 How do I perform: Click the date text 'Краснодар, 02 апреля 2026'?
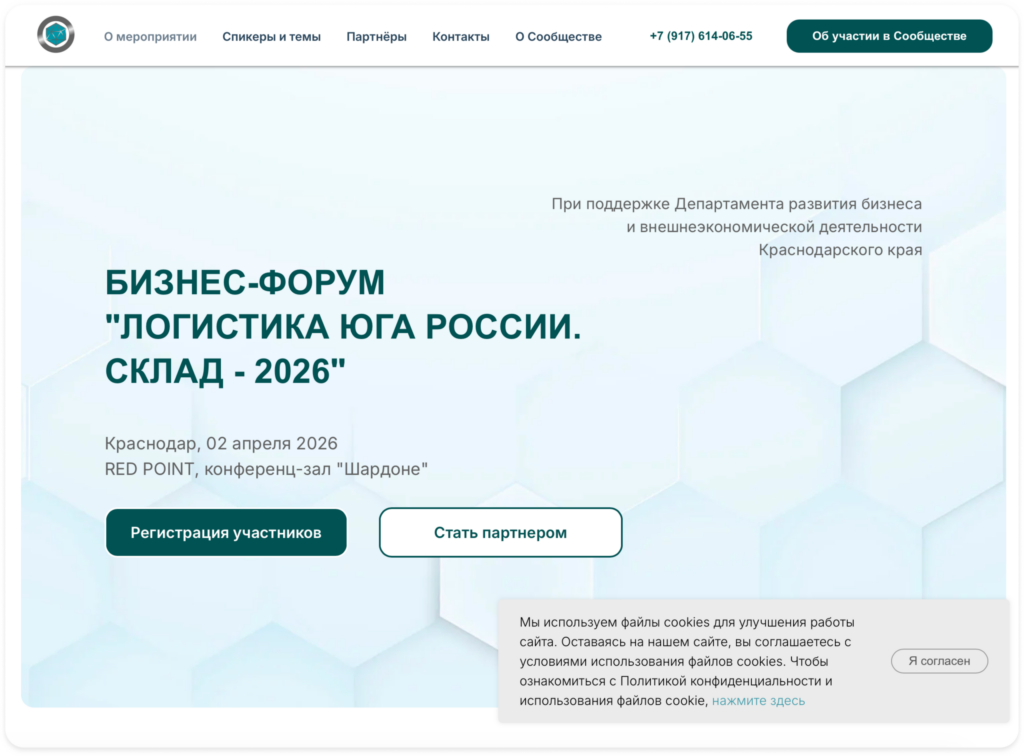221,443
